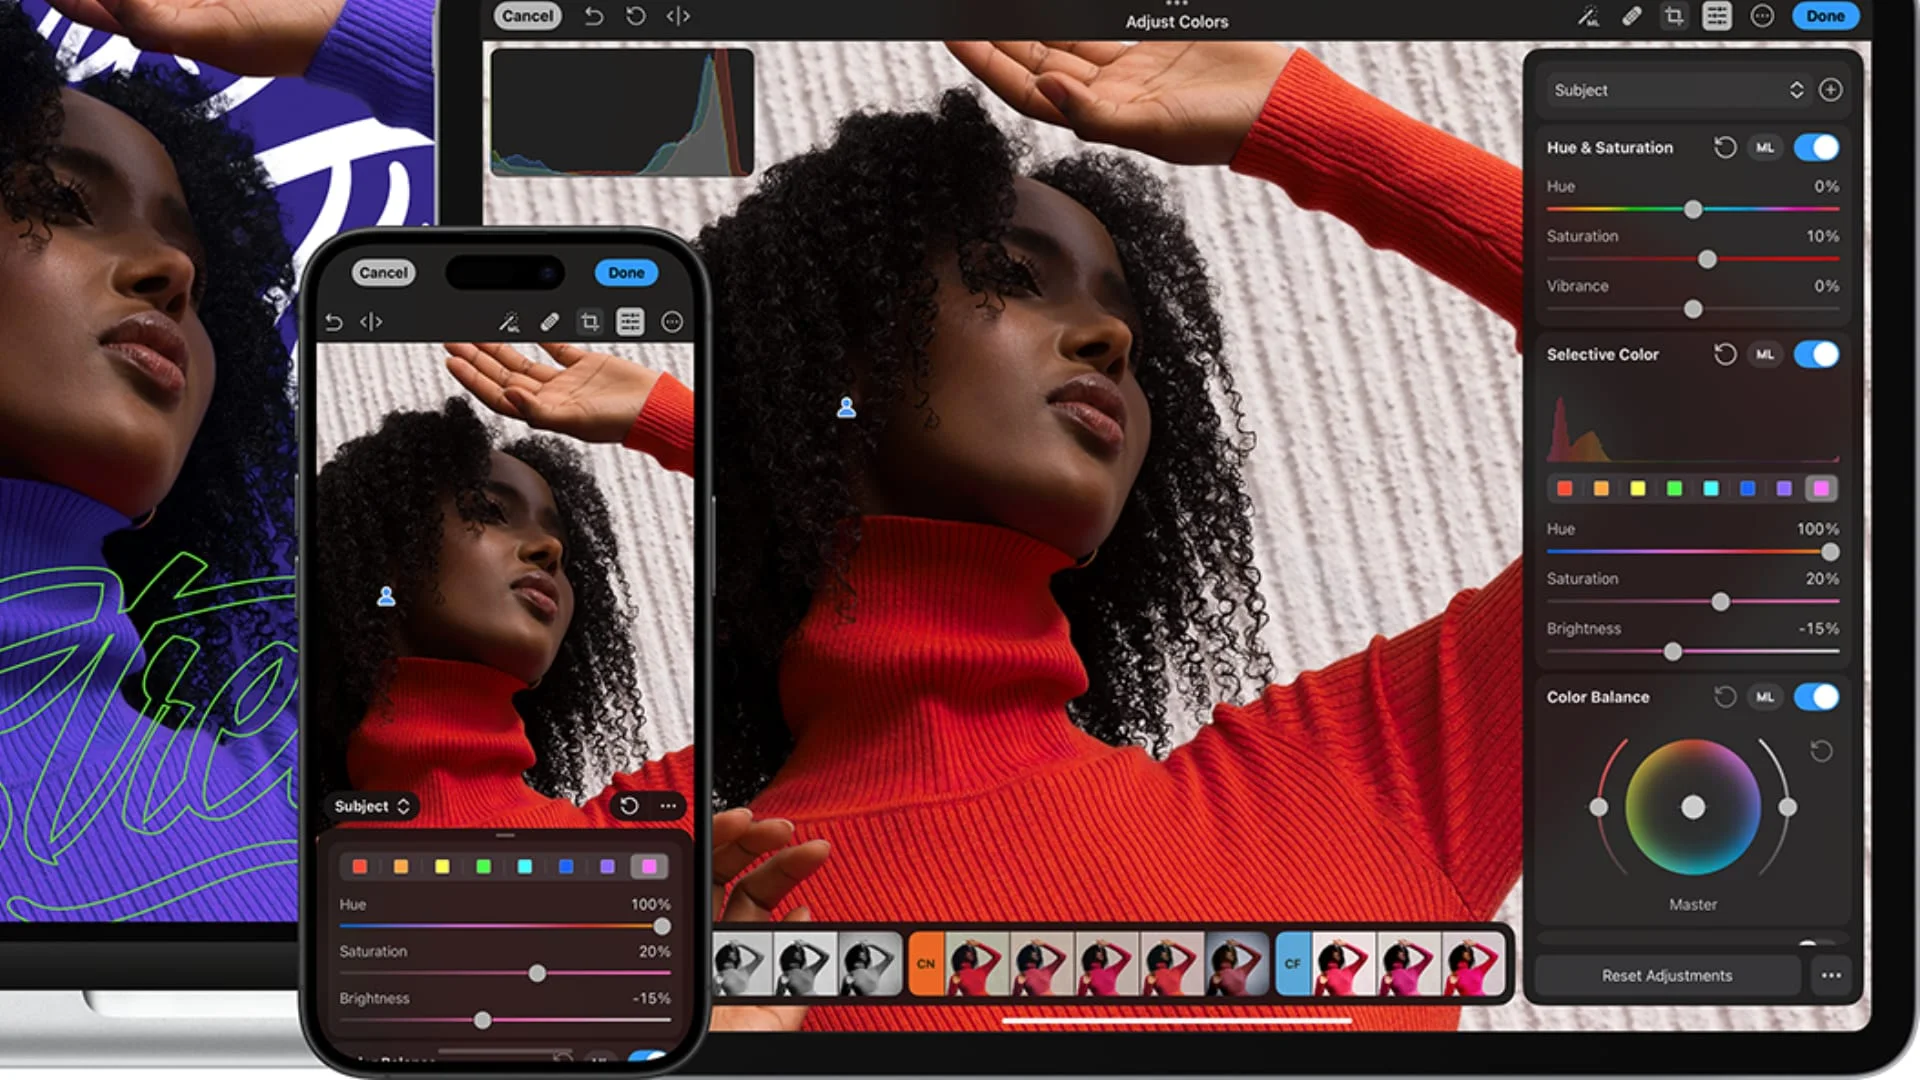Click plus icon next to Subject selector

pyautogui.click(x=1830, y=90)
